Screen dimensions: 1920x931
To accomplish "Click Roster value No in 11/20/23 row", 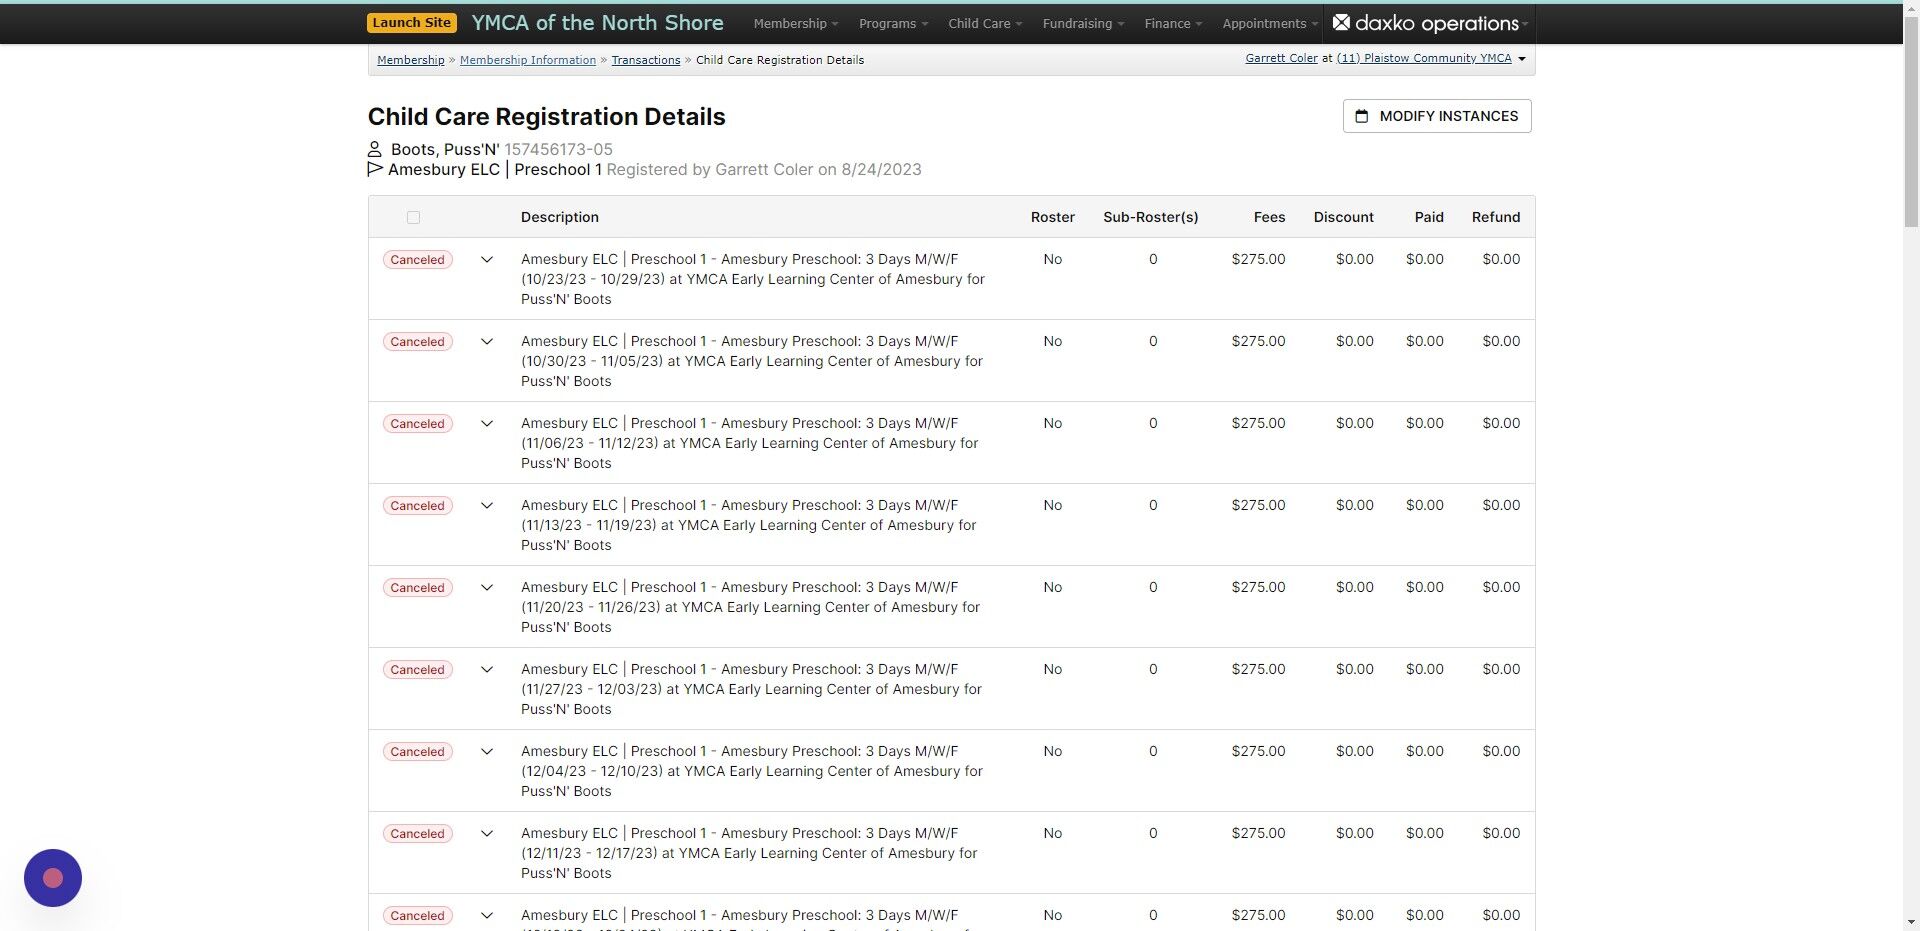I will click(x=1052, y=587).
